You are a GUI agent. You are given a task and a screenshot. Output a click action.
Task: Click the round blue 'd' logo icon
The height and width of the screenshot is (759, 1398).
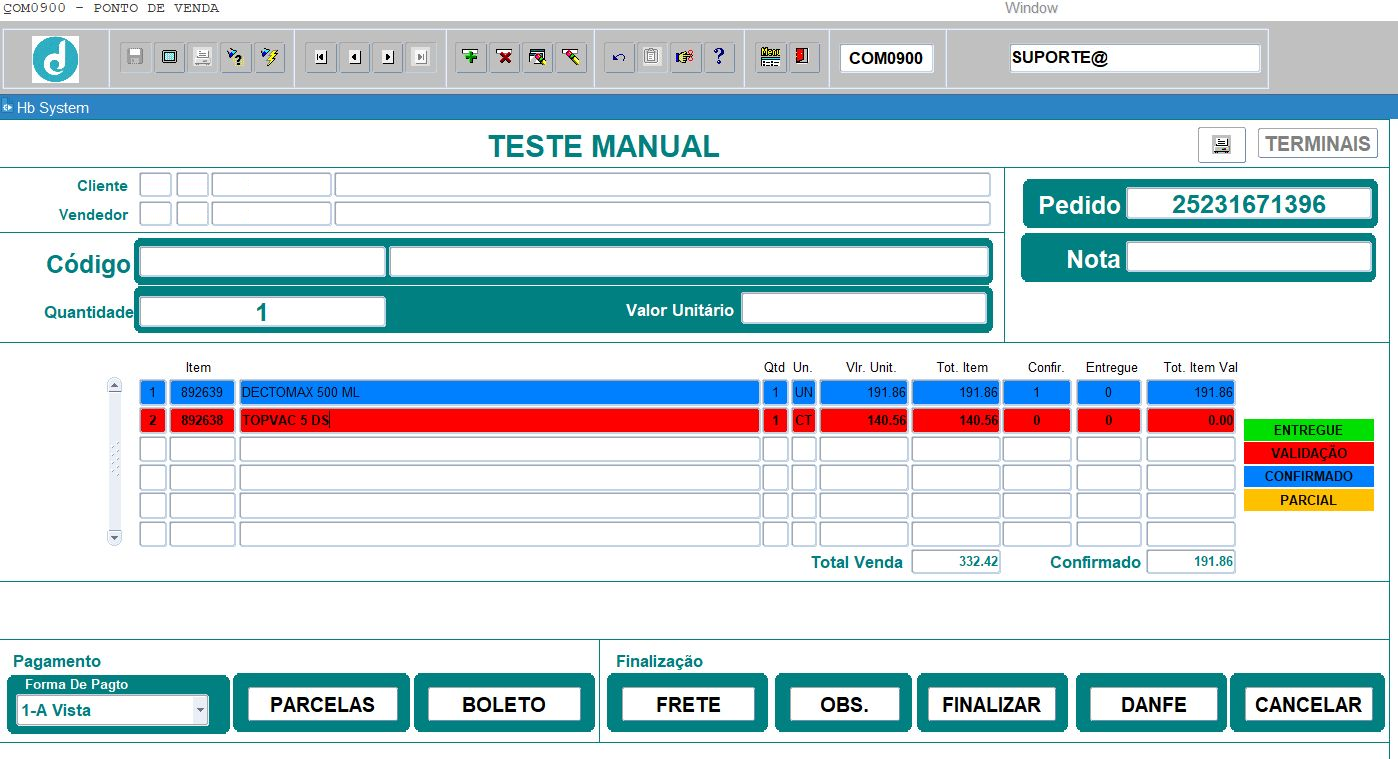pyautogui.click(x=55, y=58)
